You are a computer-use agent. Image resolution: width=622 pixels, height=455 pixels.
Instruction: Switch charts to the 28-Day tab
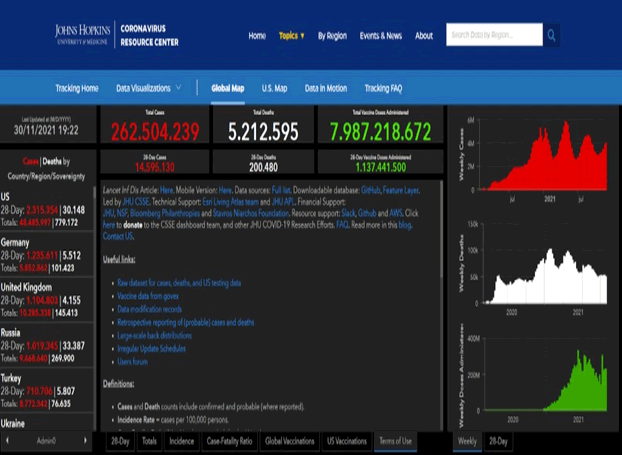[x=498, y=441]
